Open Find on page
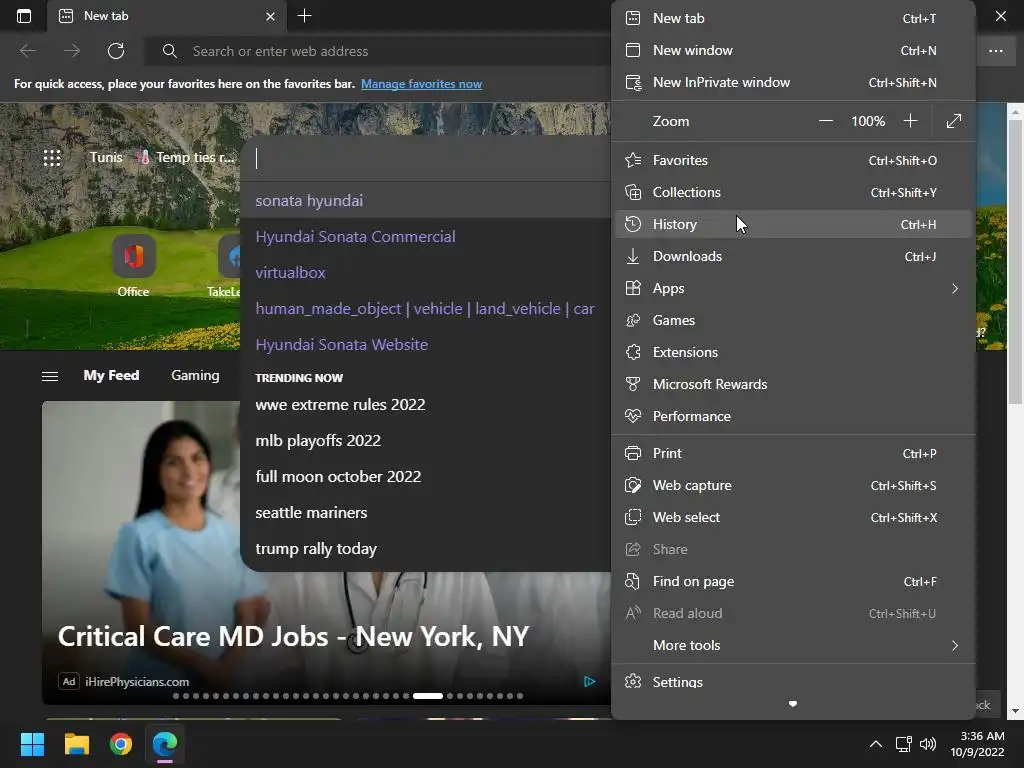 (x=793, y=581)
